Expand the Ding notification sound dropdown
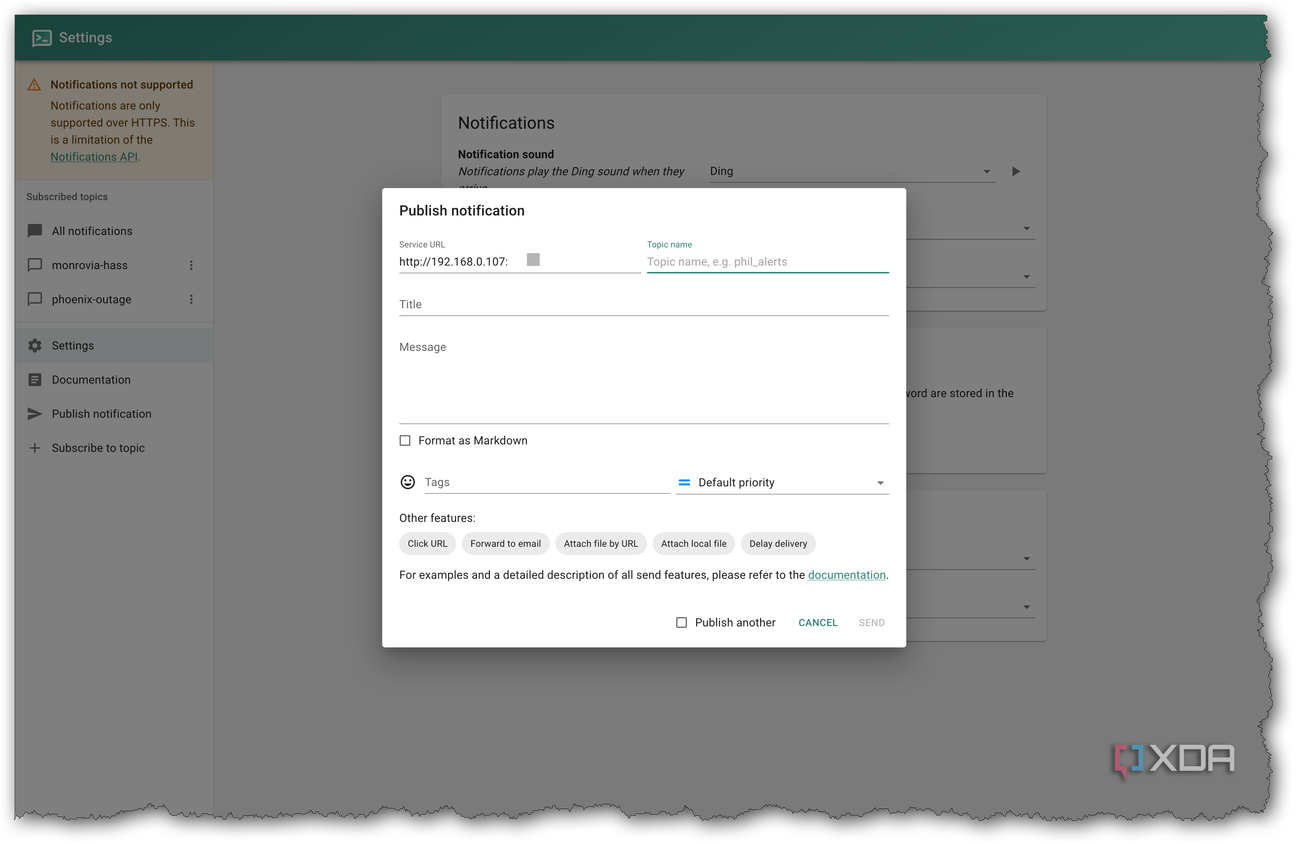This screenshot has width=1297, height=844. point(851,171)
